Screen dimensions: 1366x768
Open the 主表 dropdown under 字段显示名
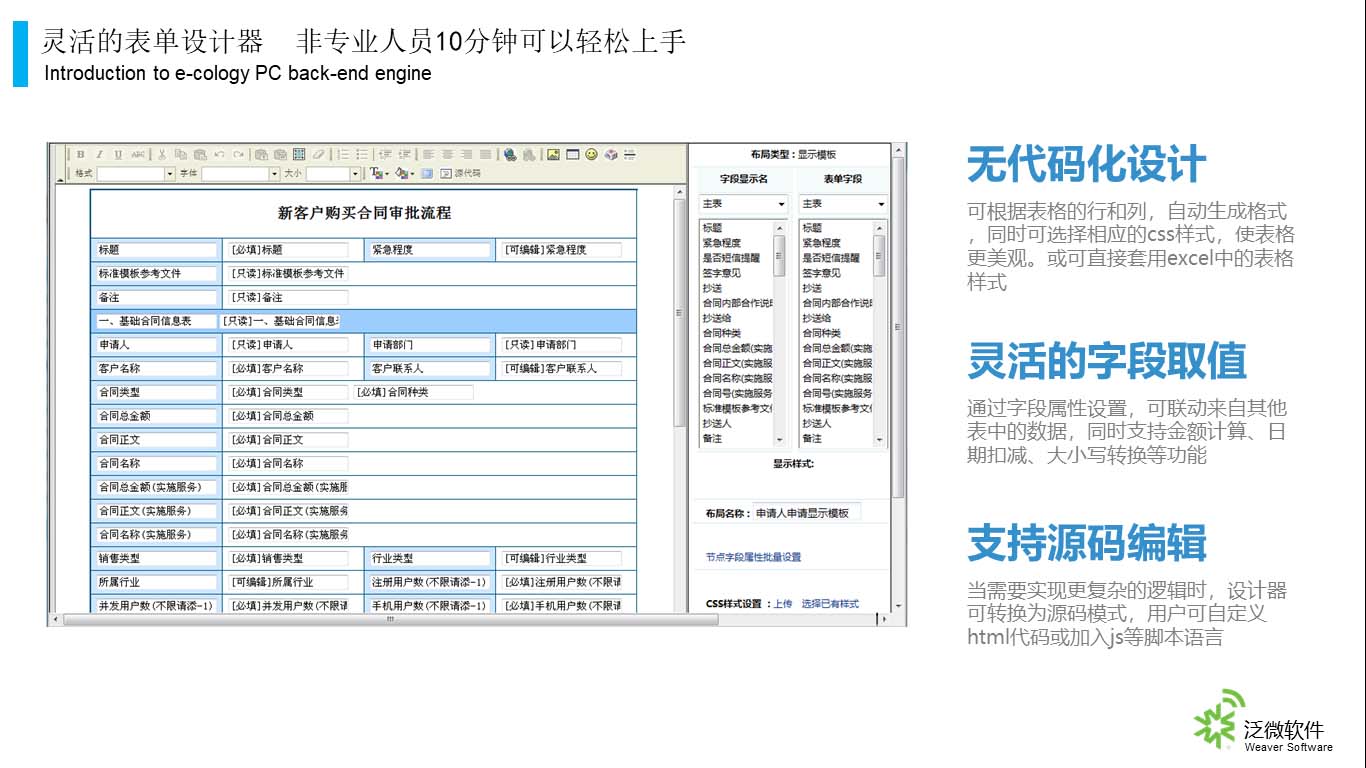[x=743, y=204]
